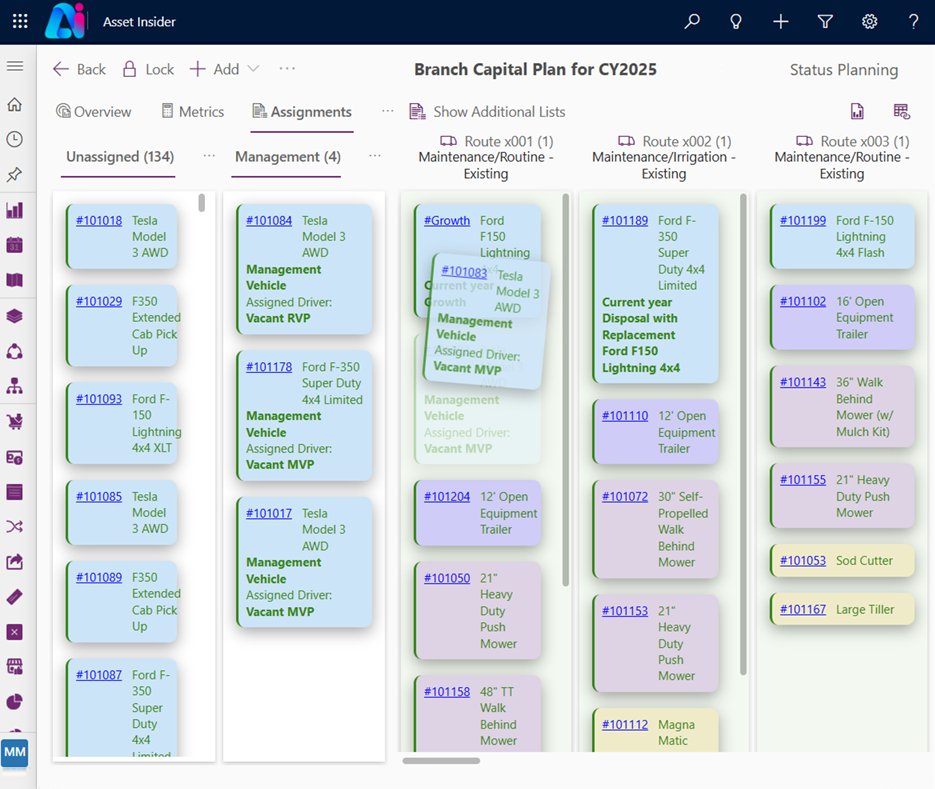Click the Route x001 column scrollbar
This screenshot has height=789, width=935.
(565, 390)
